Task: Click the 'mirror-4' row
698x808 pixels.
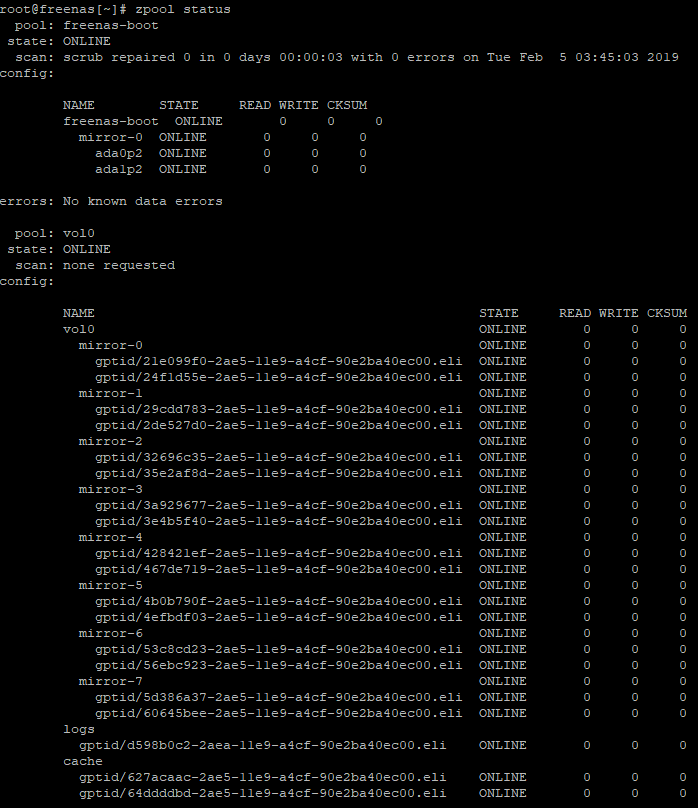Action: [x=382, y=537]
